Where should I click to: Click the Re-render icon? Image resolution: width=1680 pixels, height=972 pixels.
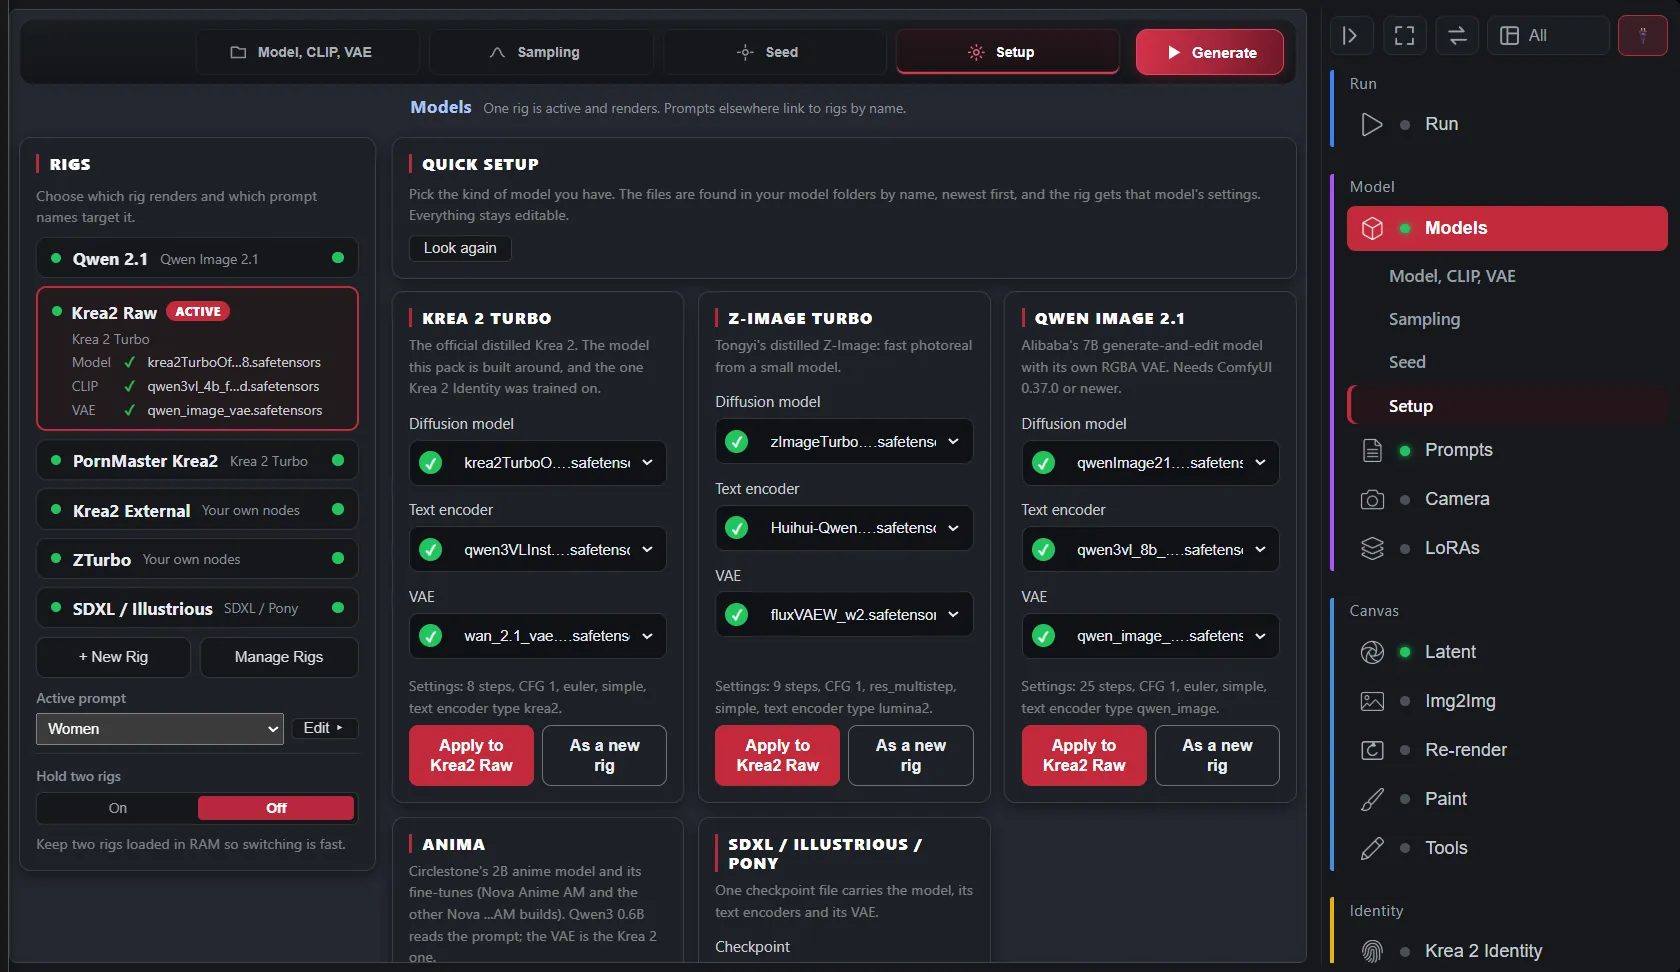pyautogui.click(x=1372, y=750)
